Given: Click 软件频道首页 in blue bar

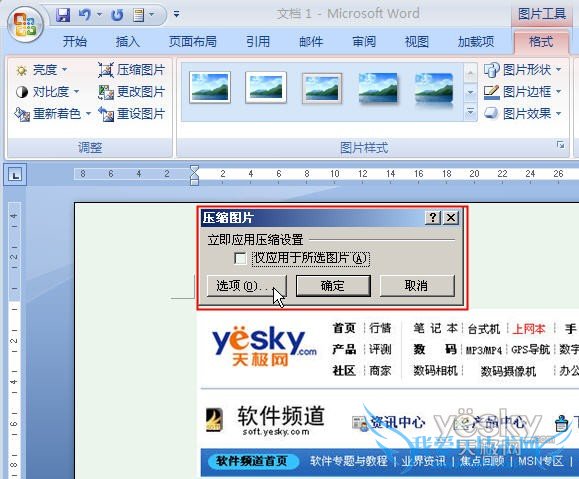Looking at the screenshot, I should [252, 461].
